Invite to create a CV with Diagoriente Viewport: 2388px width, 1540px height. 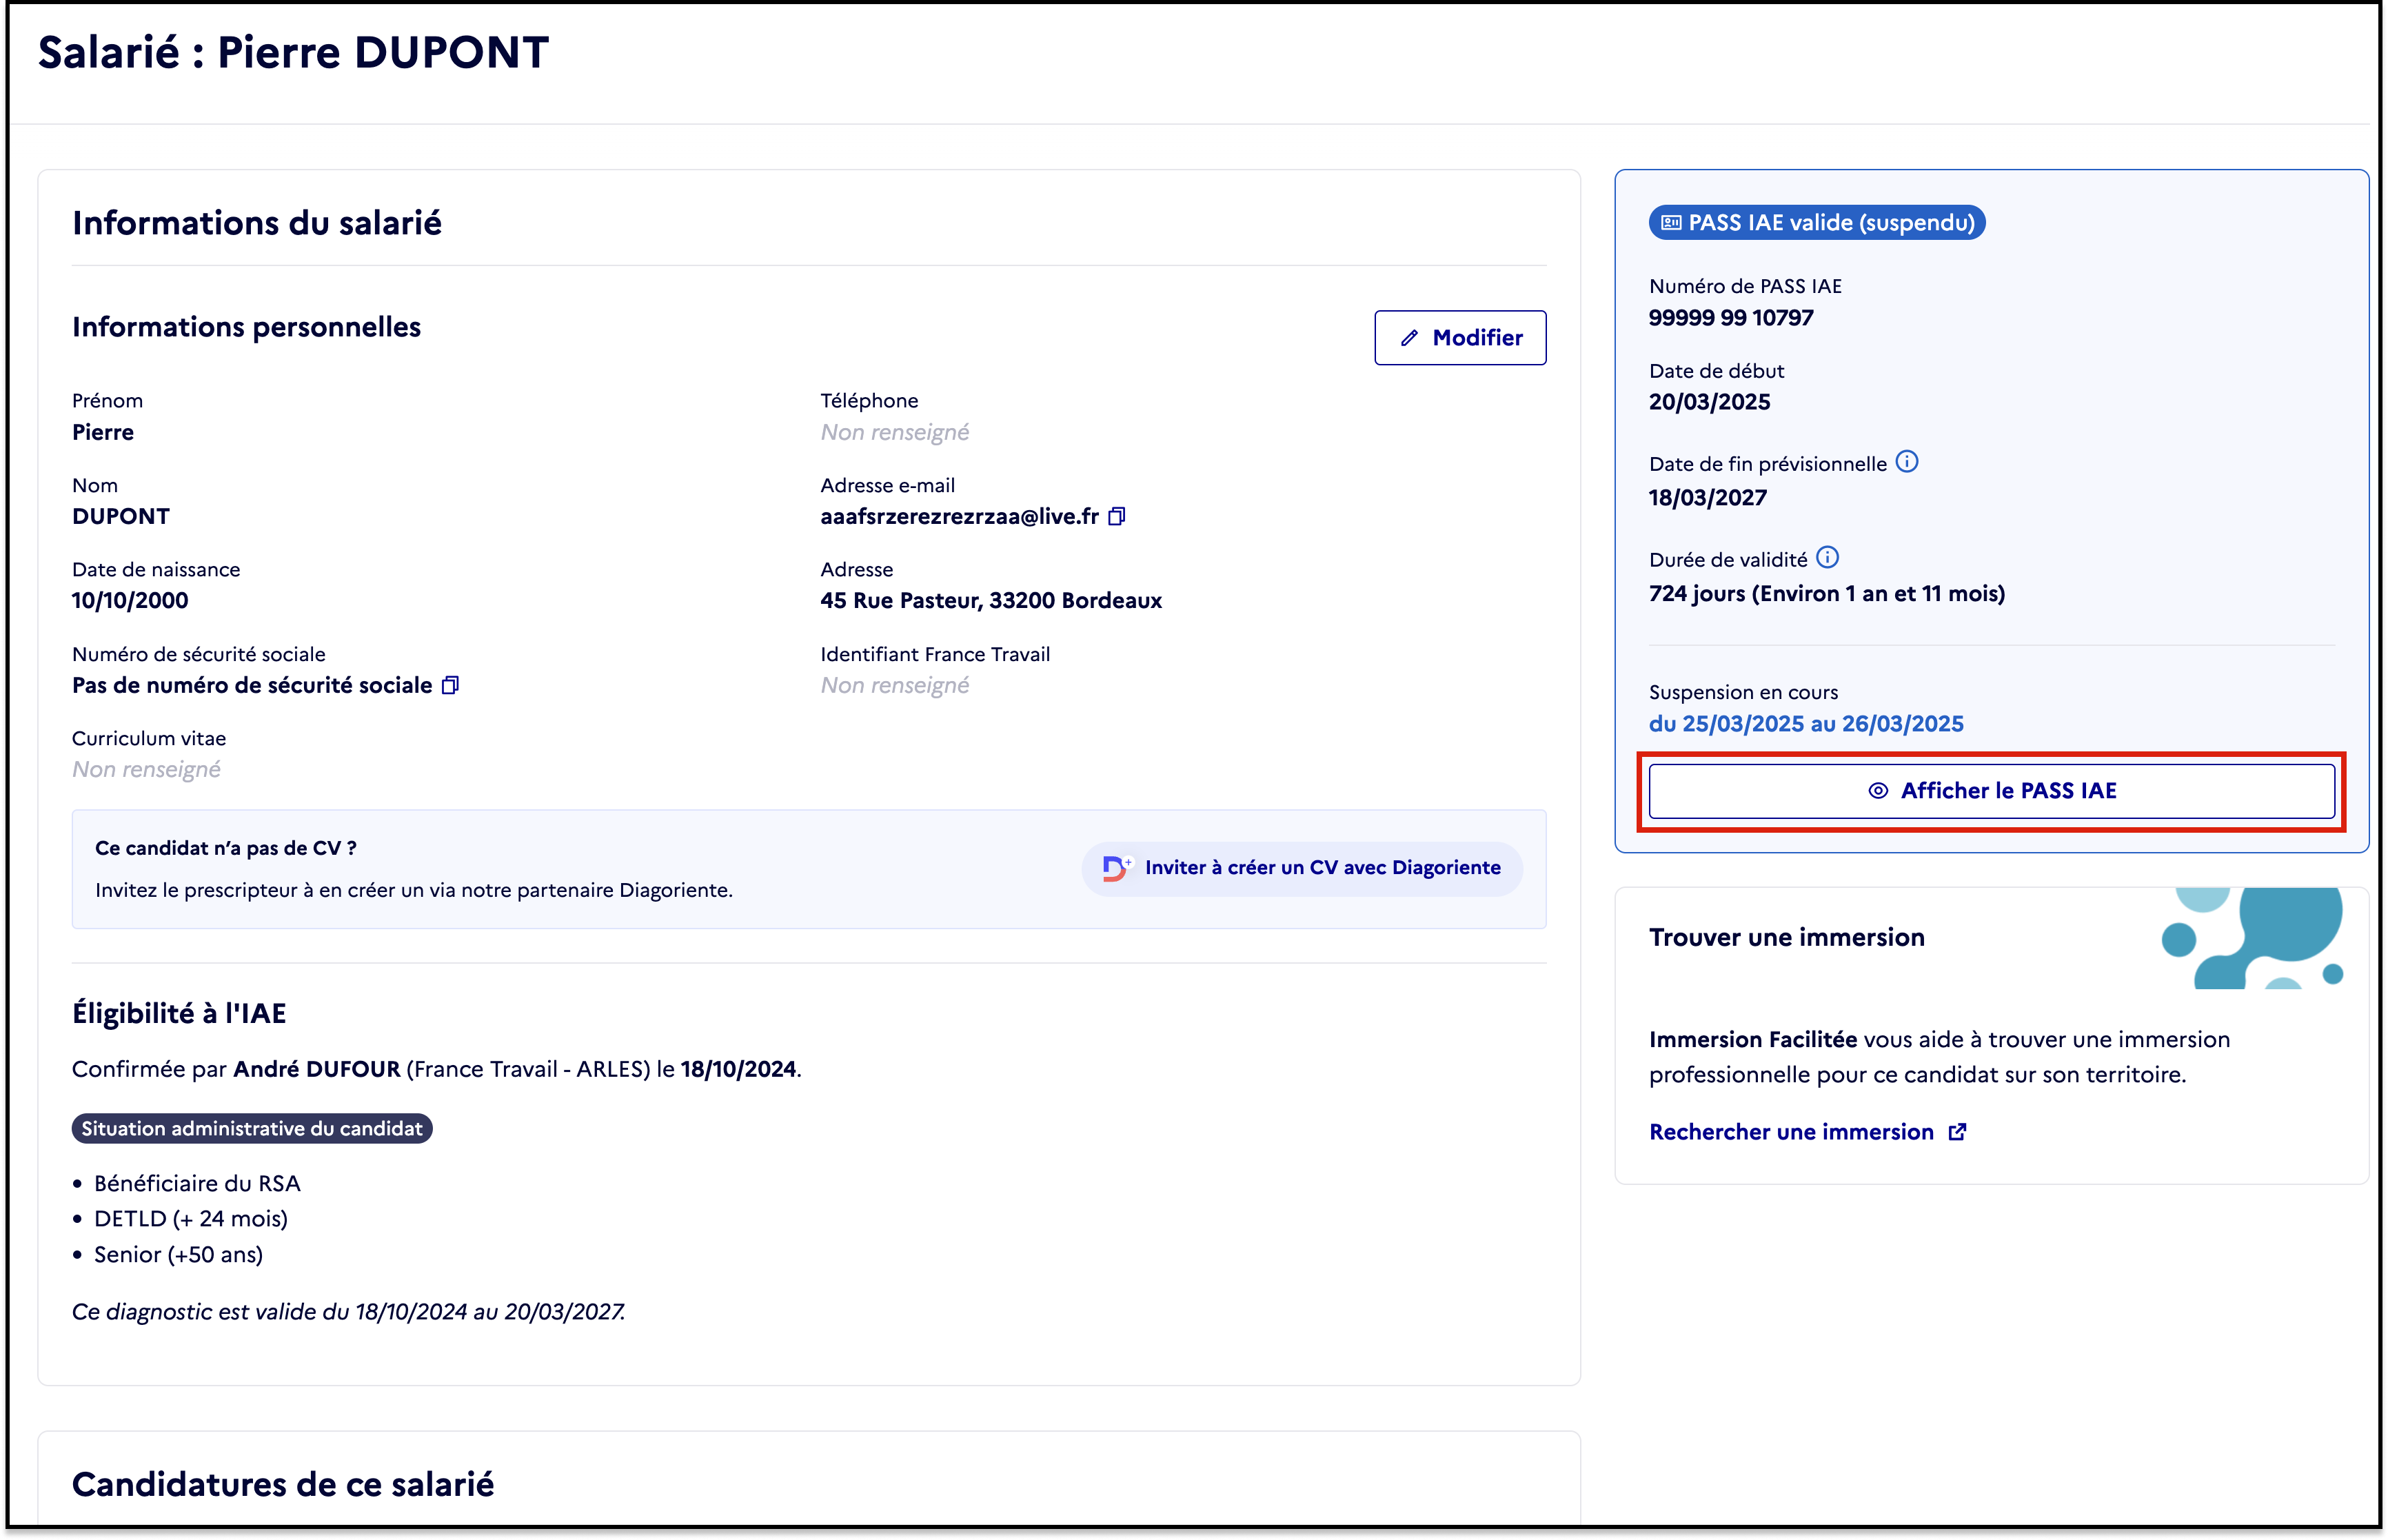1302,868
